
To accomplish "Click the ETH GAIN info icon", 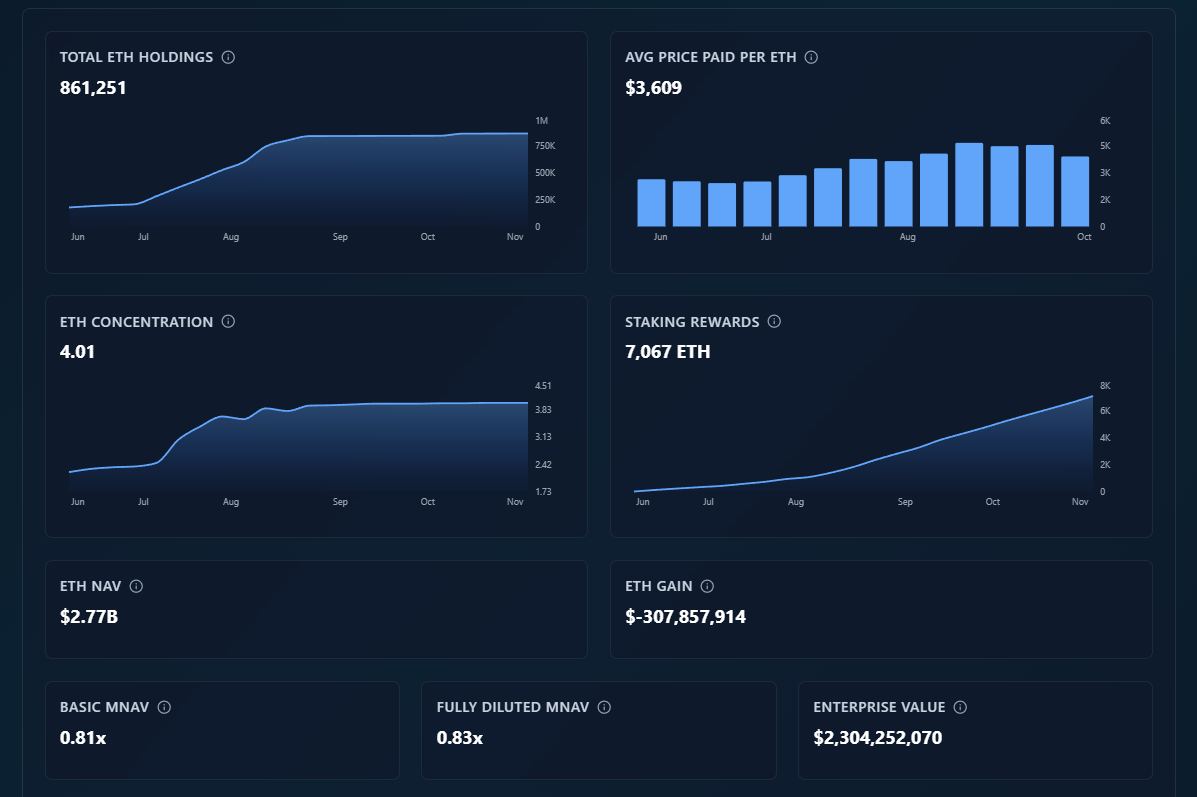I will tap(708, 586).
